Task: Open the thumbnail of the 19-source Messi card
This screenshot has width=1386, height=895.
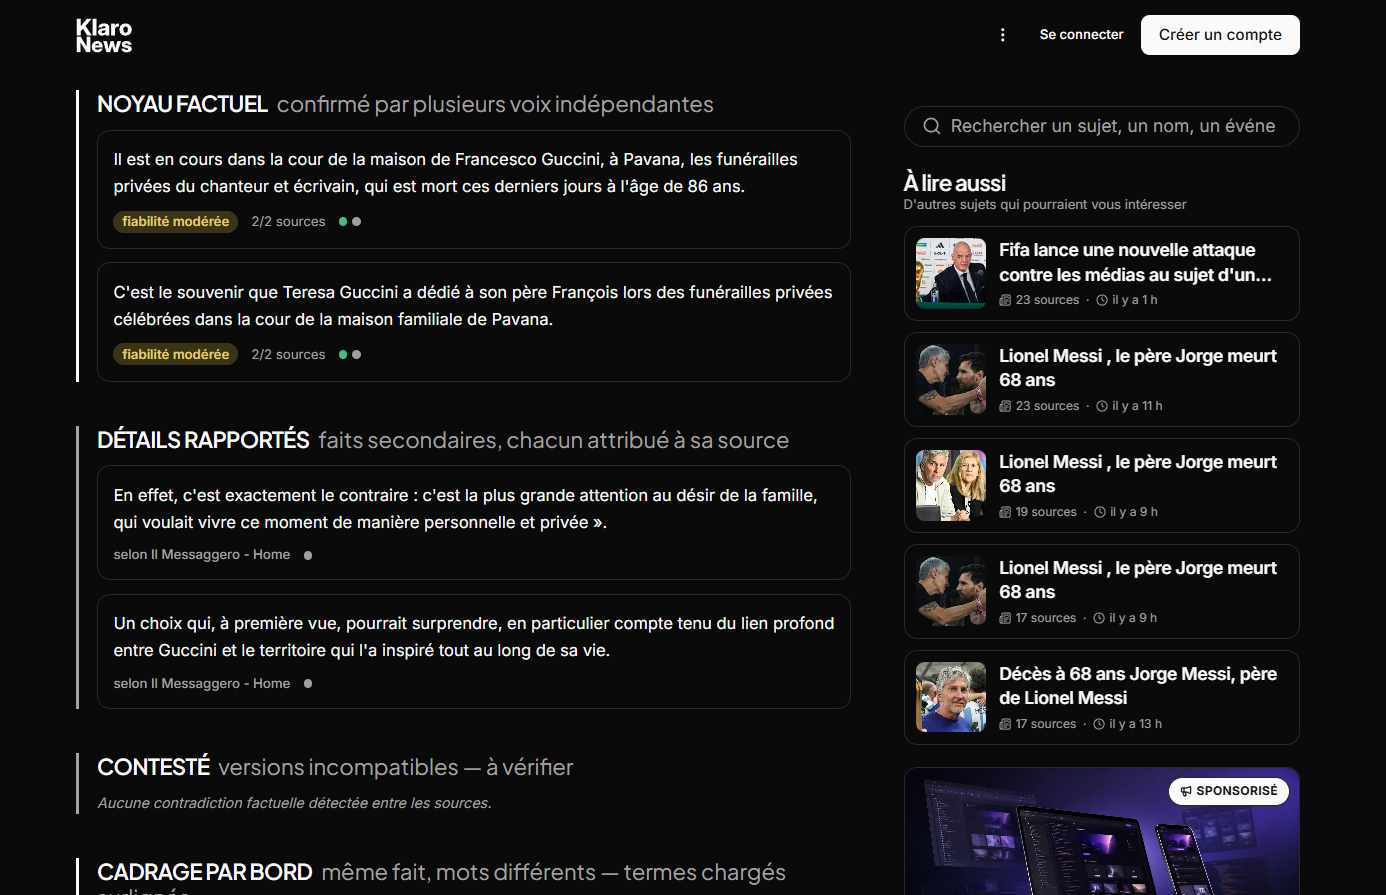Action: click(951, 485)
